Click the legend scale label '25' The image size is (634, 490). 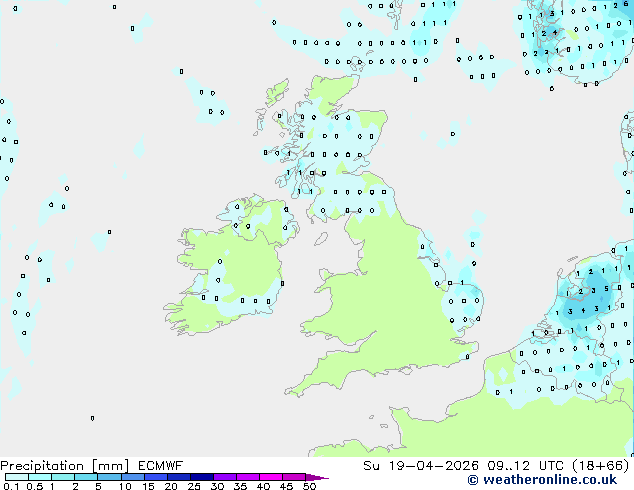pos(194,486)
